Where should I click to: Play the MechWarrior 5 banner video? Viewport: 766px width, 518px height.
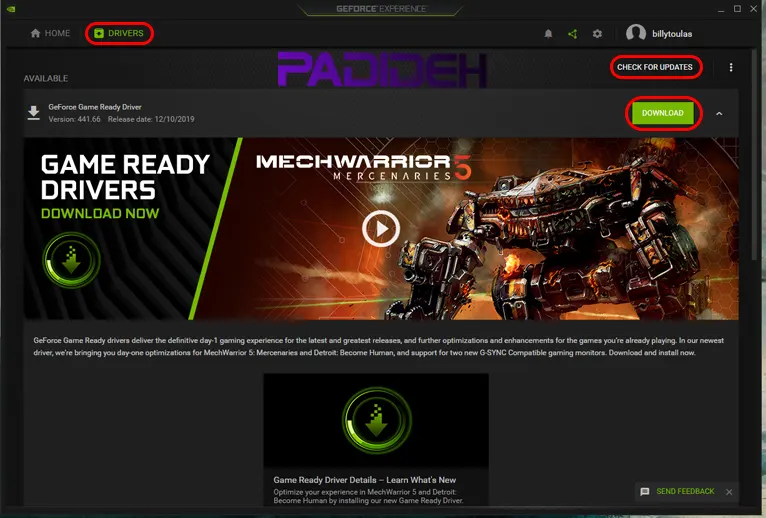pyautogui.click(x=381, y=228)
